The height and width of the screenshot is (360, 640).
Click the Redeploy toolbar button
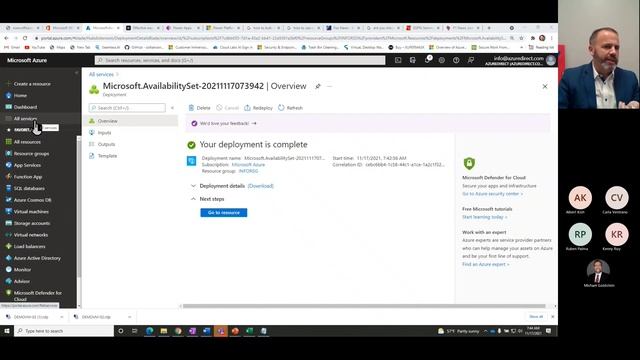coord(258,108)
